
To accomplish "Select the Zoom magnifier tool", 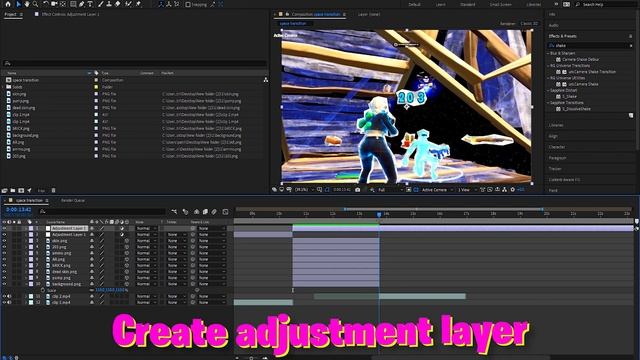I will tap(36, 4).
